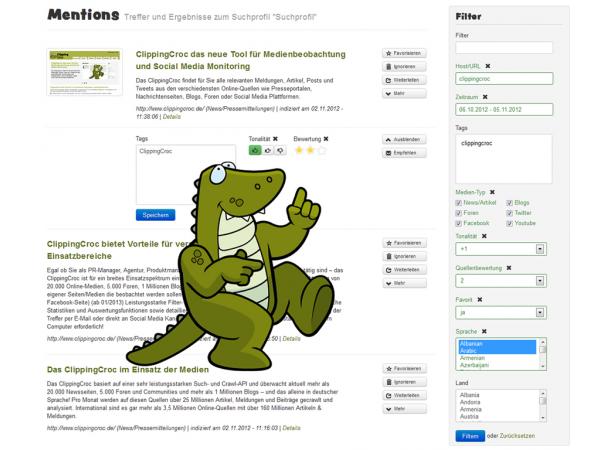Remove the Sprache filter via its X
615x450 pixels.
pyautogui.click(x=484, y=331)
